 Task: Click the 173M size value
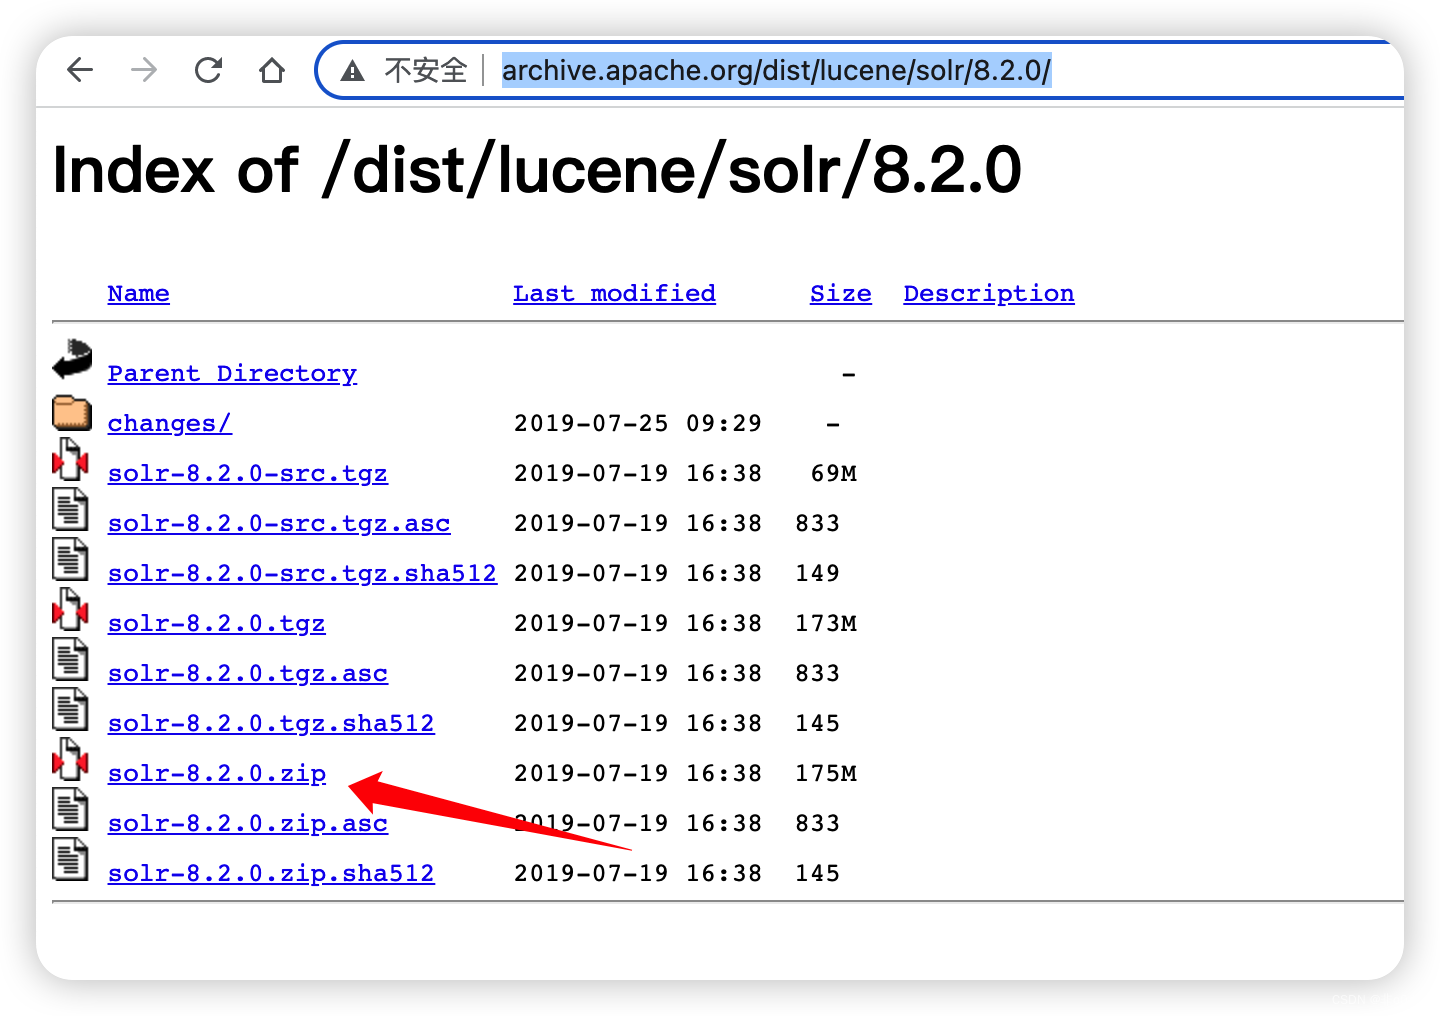(826, 624)
